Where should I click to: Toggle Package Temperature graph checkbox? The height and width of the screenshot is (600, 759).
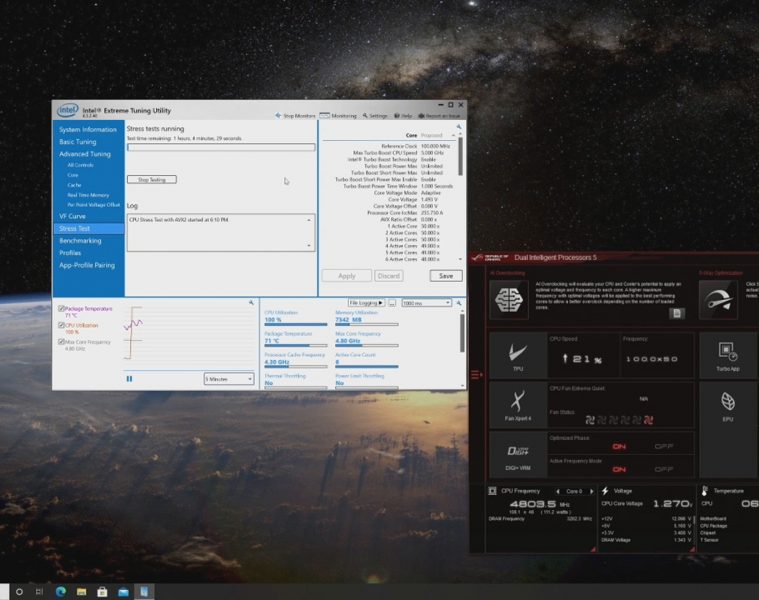[x=61, y=308]
